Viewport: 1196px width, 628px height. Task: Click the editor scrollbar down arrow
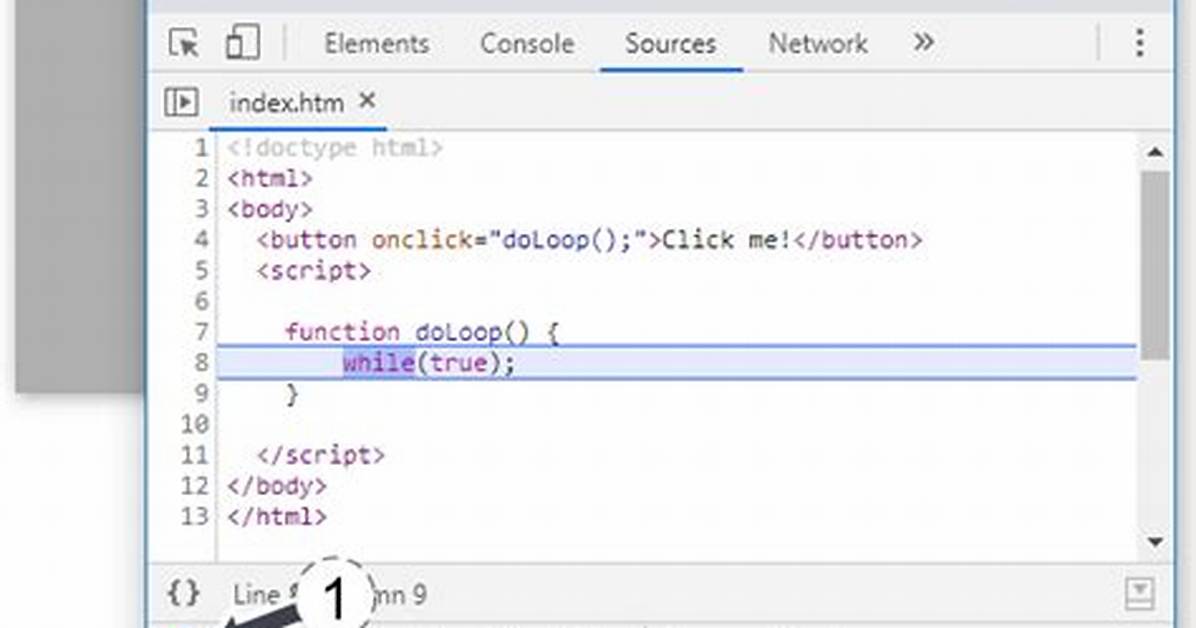pos(1156,542)
